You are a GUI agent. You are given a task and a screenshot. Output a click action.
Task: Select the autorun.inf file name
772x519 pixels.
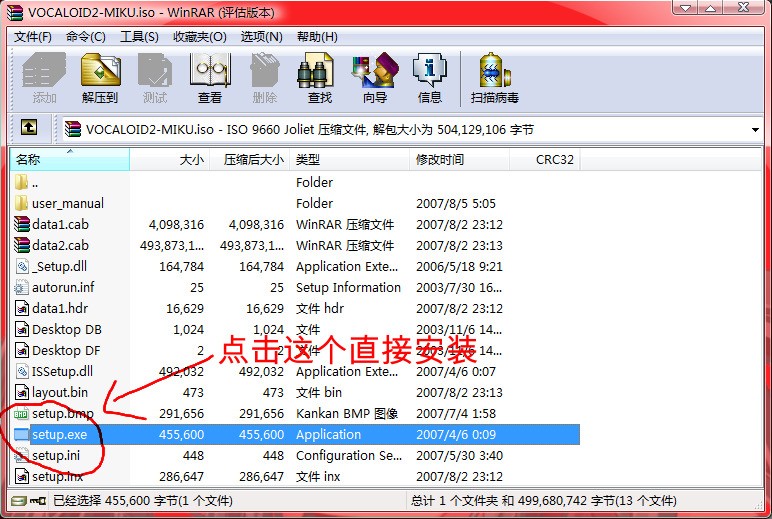coord(63,287)
